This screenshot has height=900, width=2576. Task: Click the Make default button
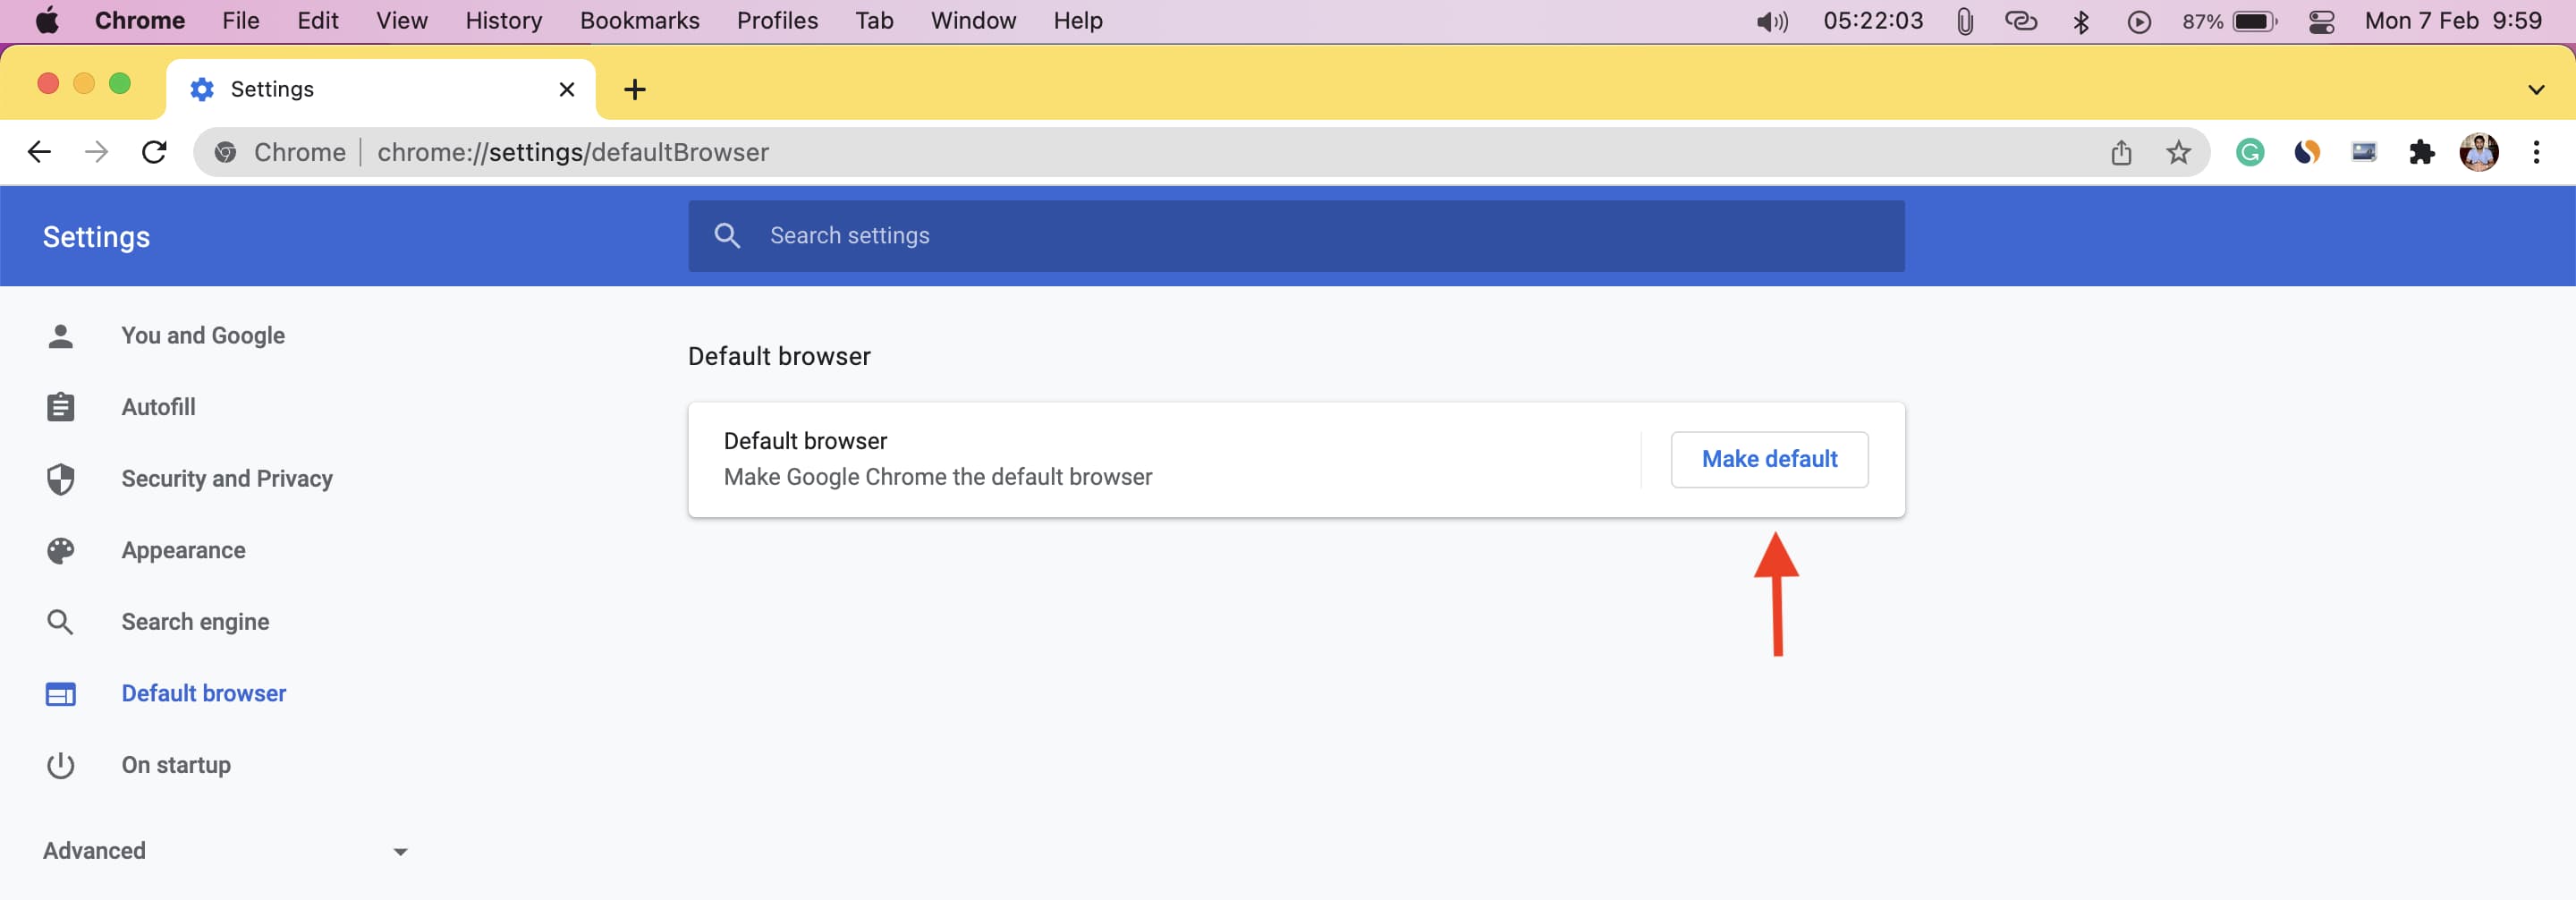1769,459
